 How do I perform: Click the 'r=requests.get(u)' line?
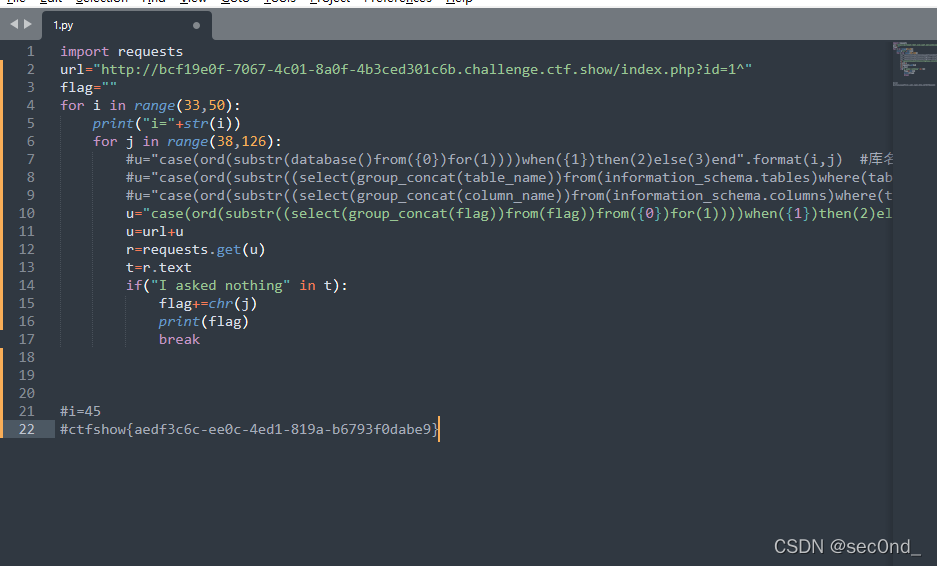pyautogui.click(x=195, y=249)
